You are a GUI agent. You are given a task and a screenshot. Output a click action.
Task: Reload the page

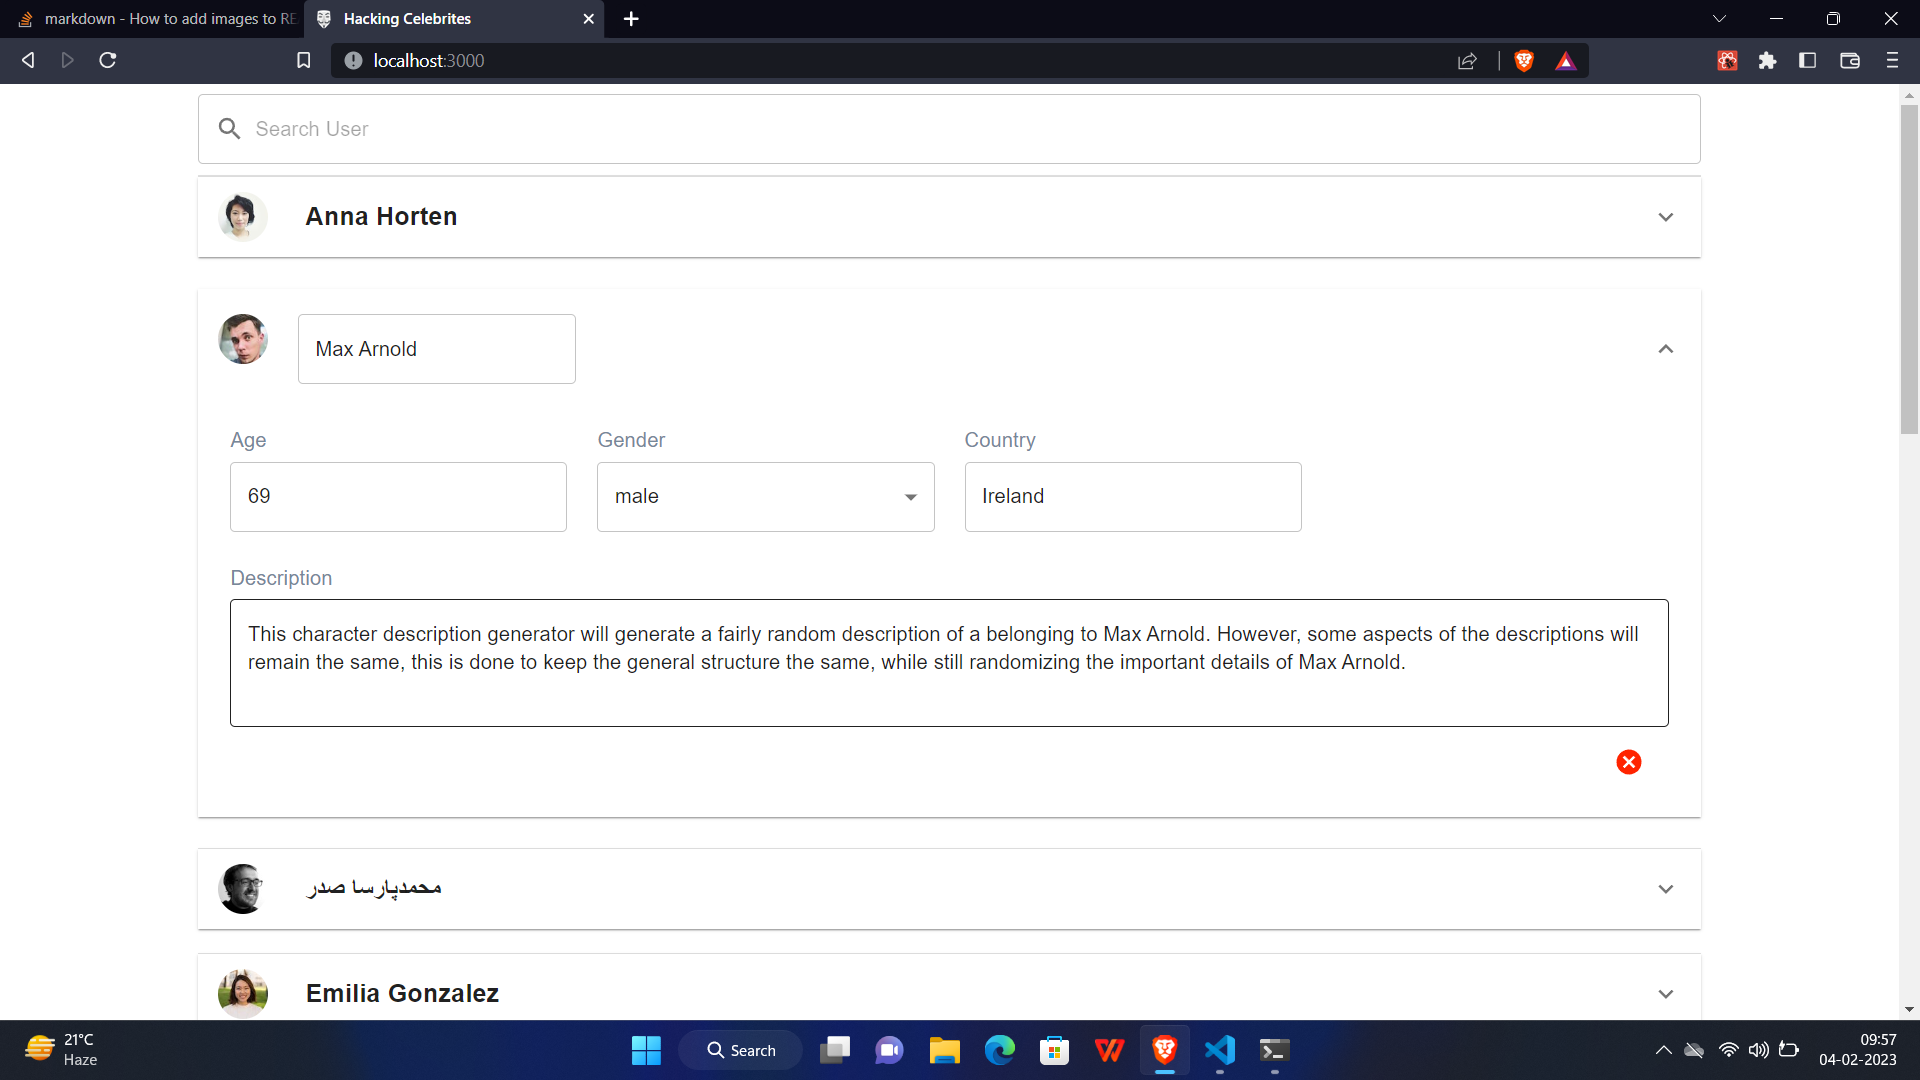[107, 60]
